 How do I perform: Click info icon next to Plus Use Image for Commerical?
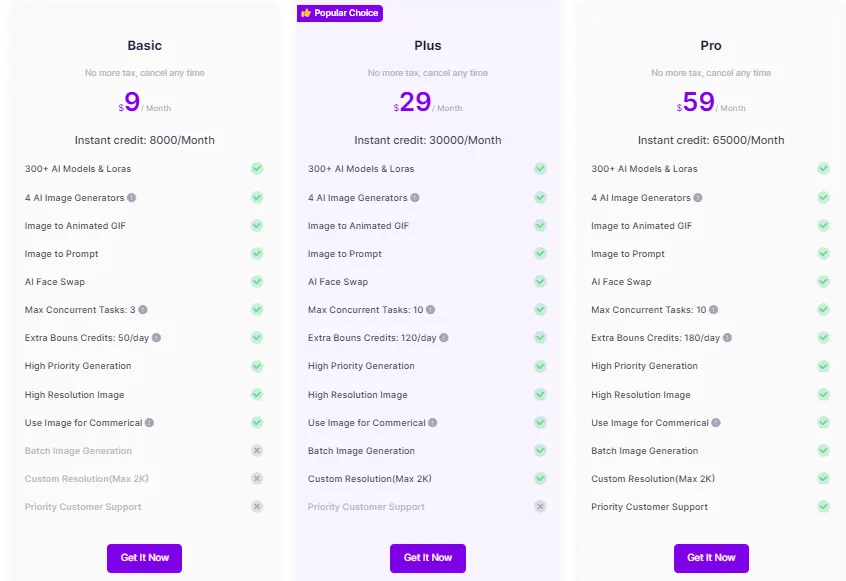tap(433, 423)
